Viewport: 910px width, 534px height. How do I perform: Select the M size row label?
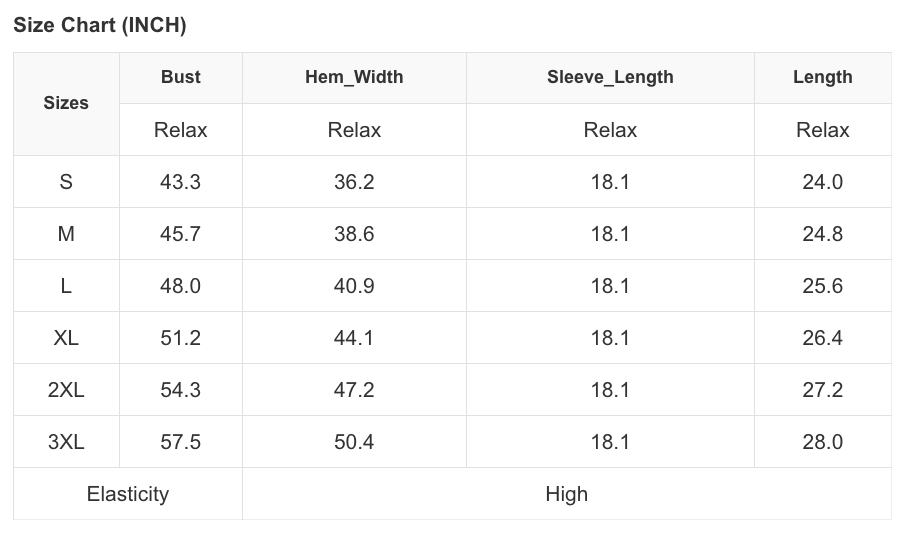(66, 234)
